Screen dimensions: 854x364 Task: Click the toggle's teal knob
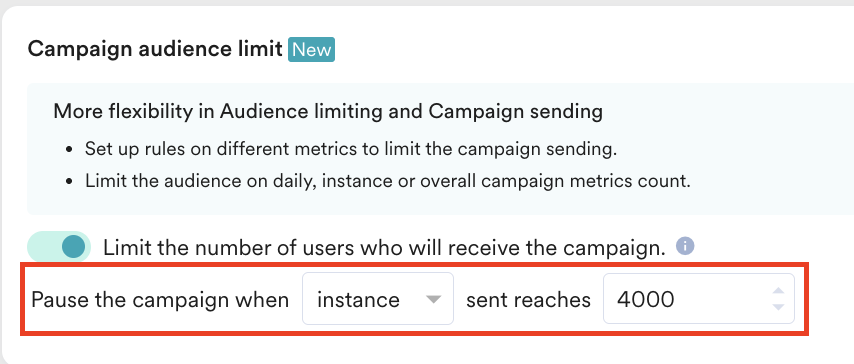(74, 246)
